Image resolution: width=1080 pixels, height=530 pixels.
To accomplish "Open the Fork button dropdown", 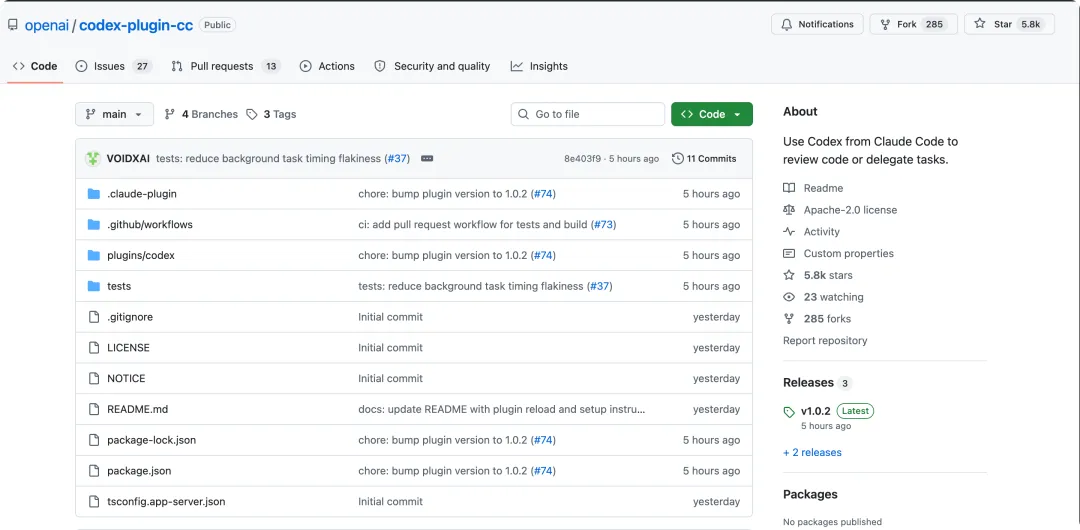I will coord(906,24).
